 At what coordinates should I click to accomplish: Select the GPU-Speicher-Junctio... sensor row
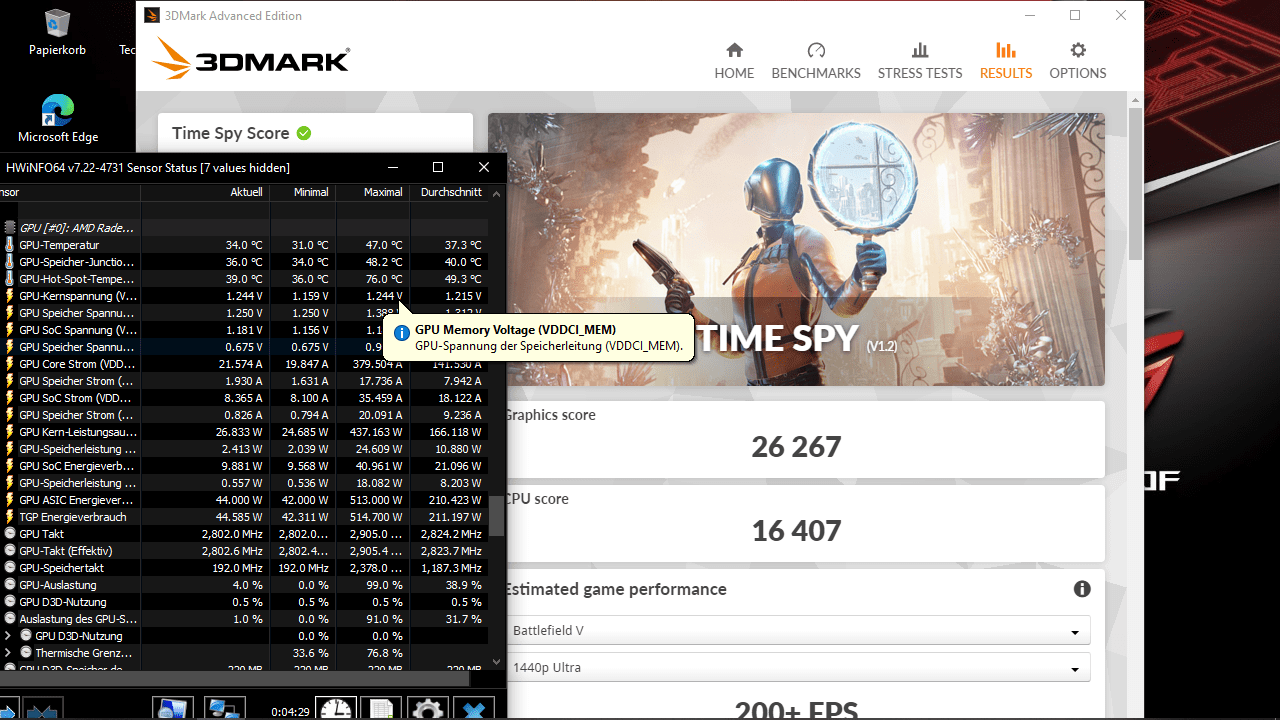coord(244,262)
